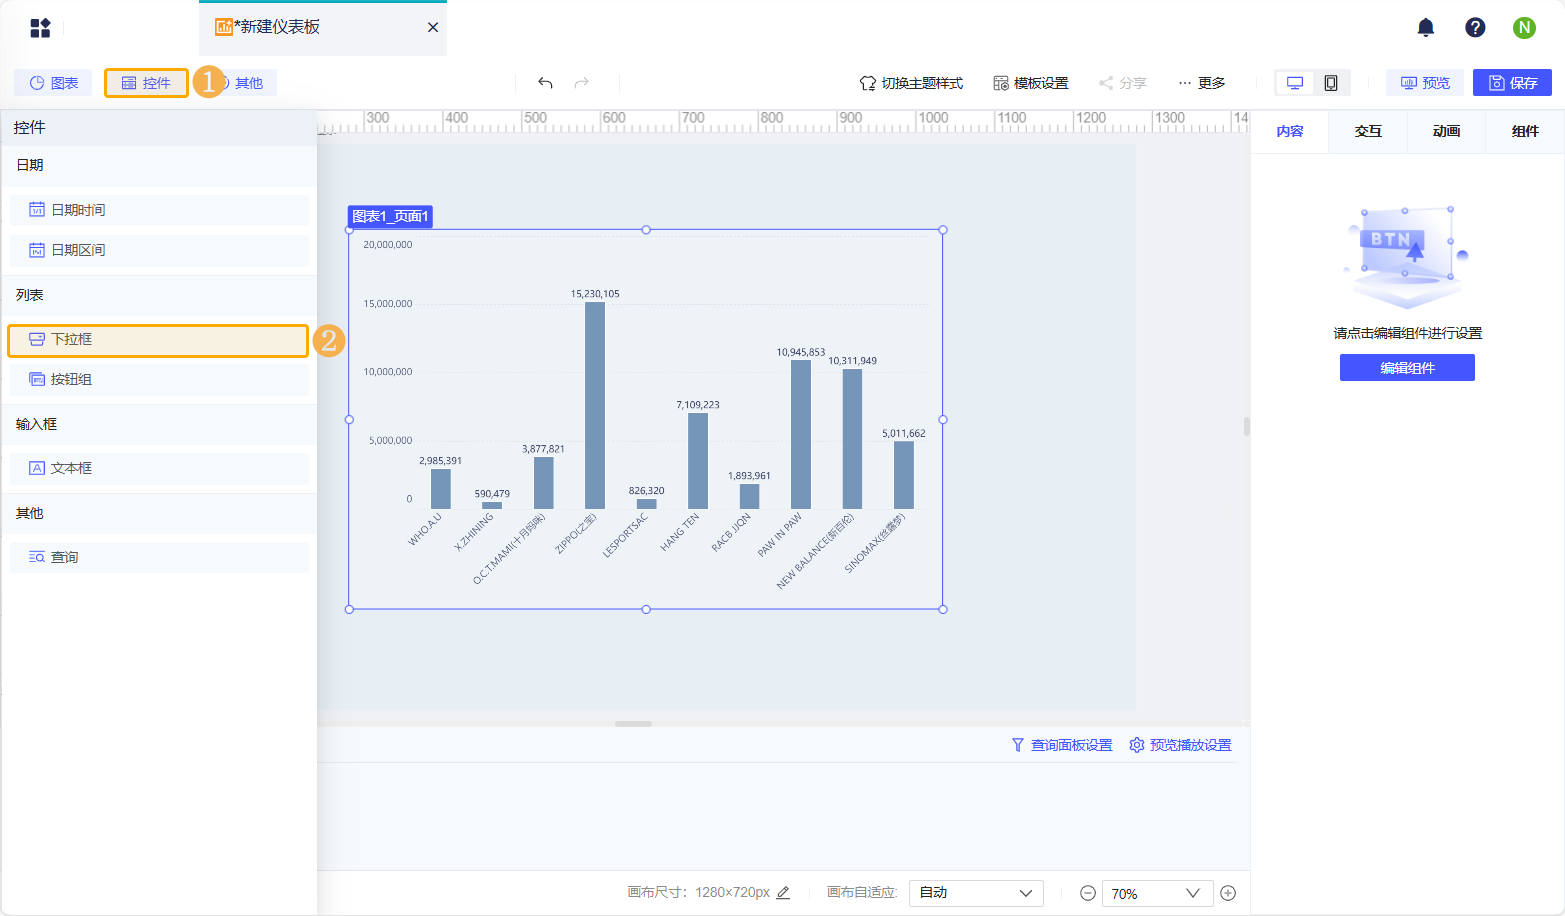Add a 查询 query control
The width and height of the screenshot is (1565, 916).
click(x=160, y=557)
